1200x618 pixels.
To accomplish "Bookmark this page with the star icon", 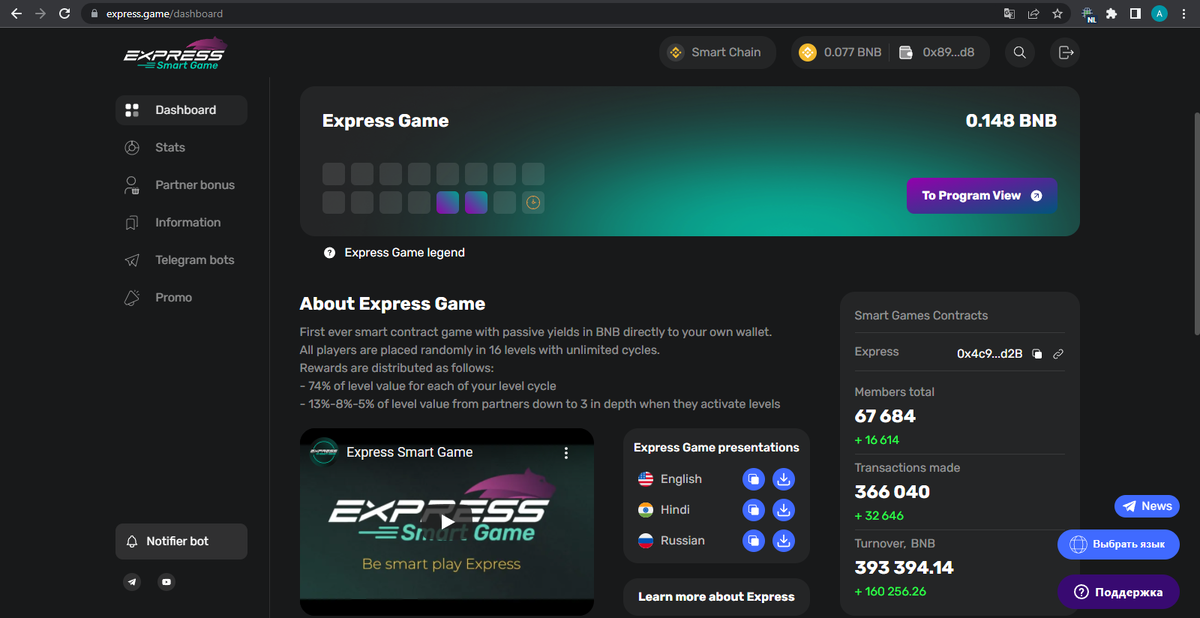I will 1057,14.
